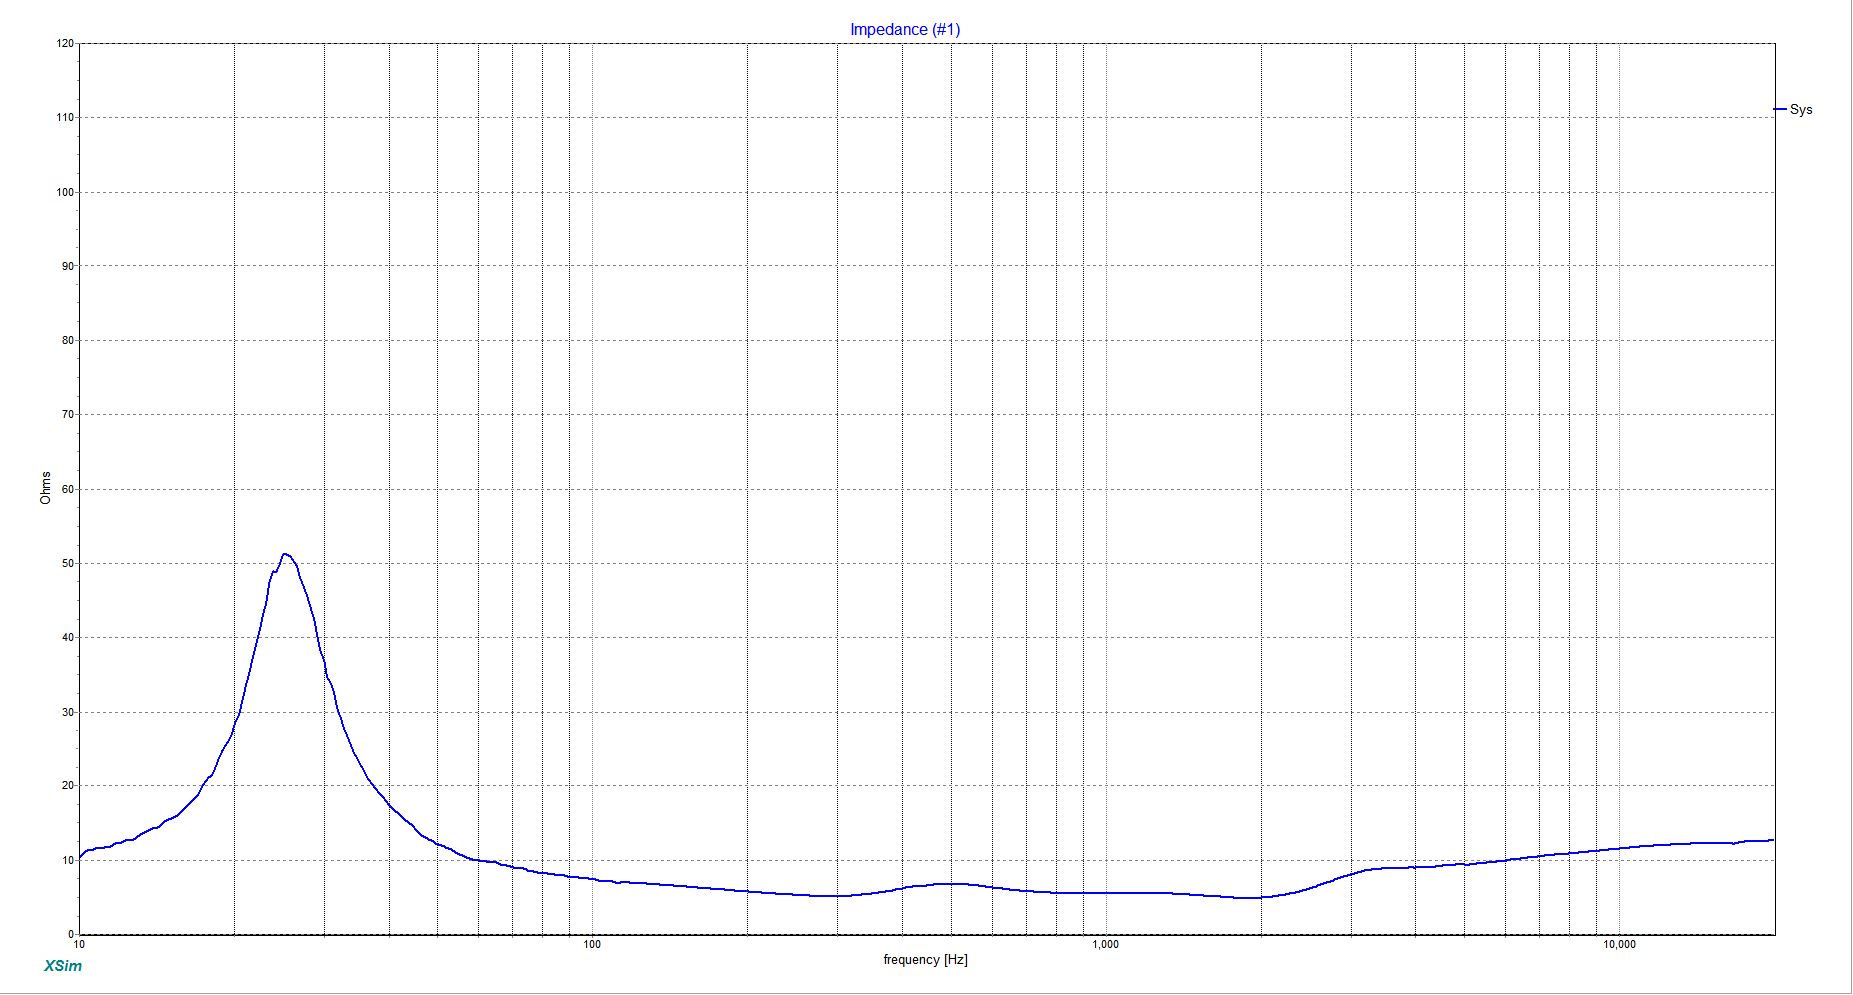Screen dimensions: 1853x995
Task: Click the 'Impedance (#1)' chart title
Action: tap(905, 29)
